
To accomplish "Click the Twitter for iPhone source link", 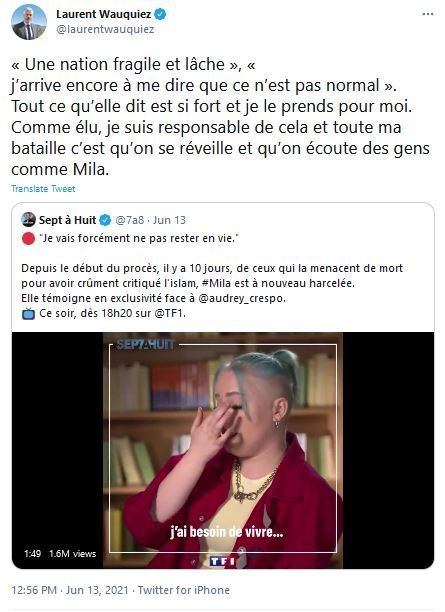I will [x=184, y=590].
